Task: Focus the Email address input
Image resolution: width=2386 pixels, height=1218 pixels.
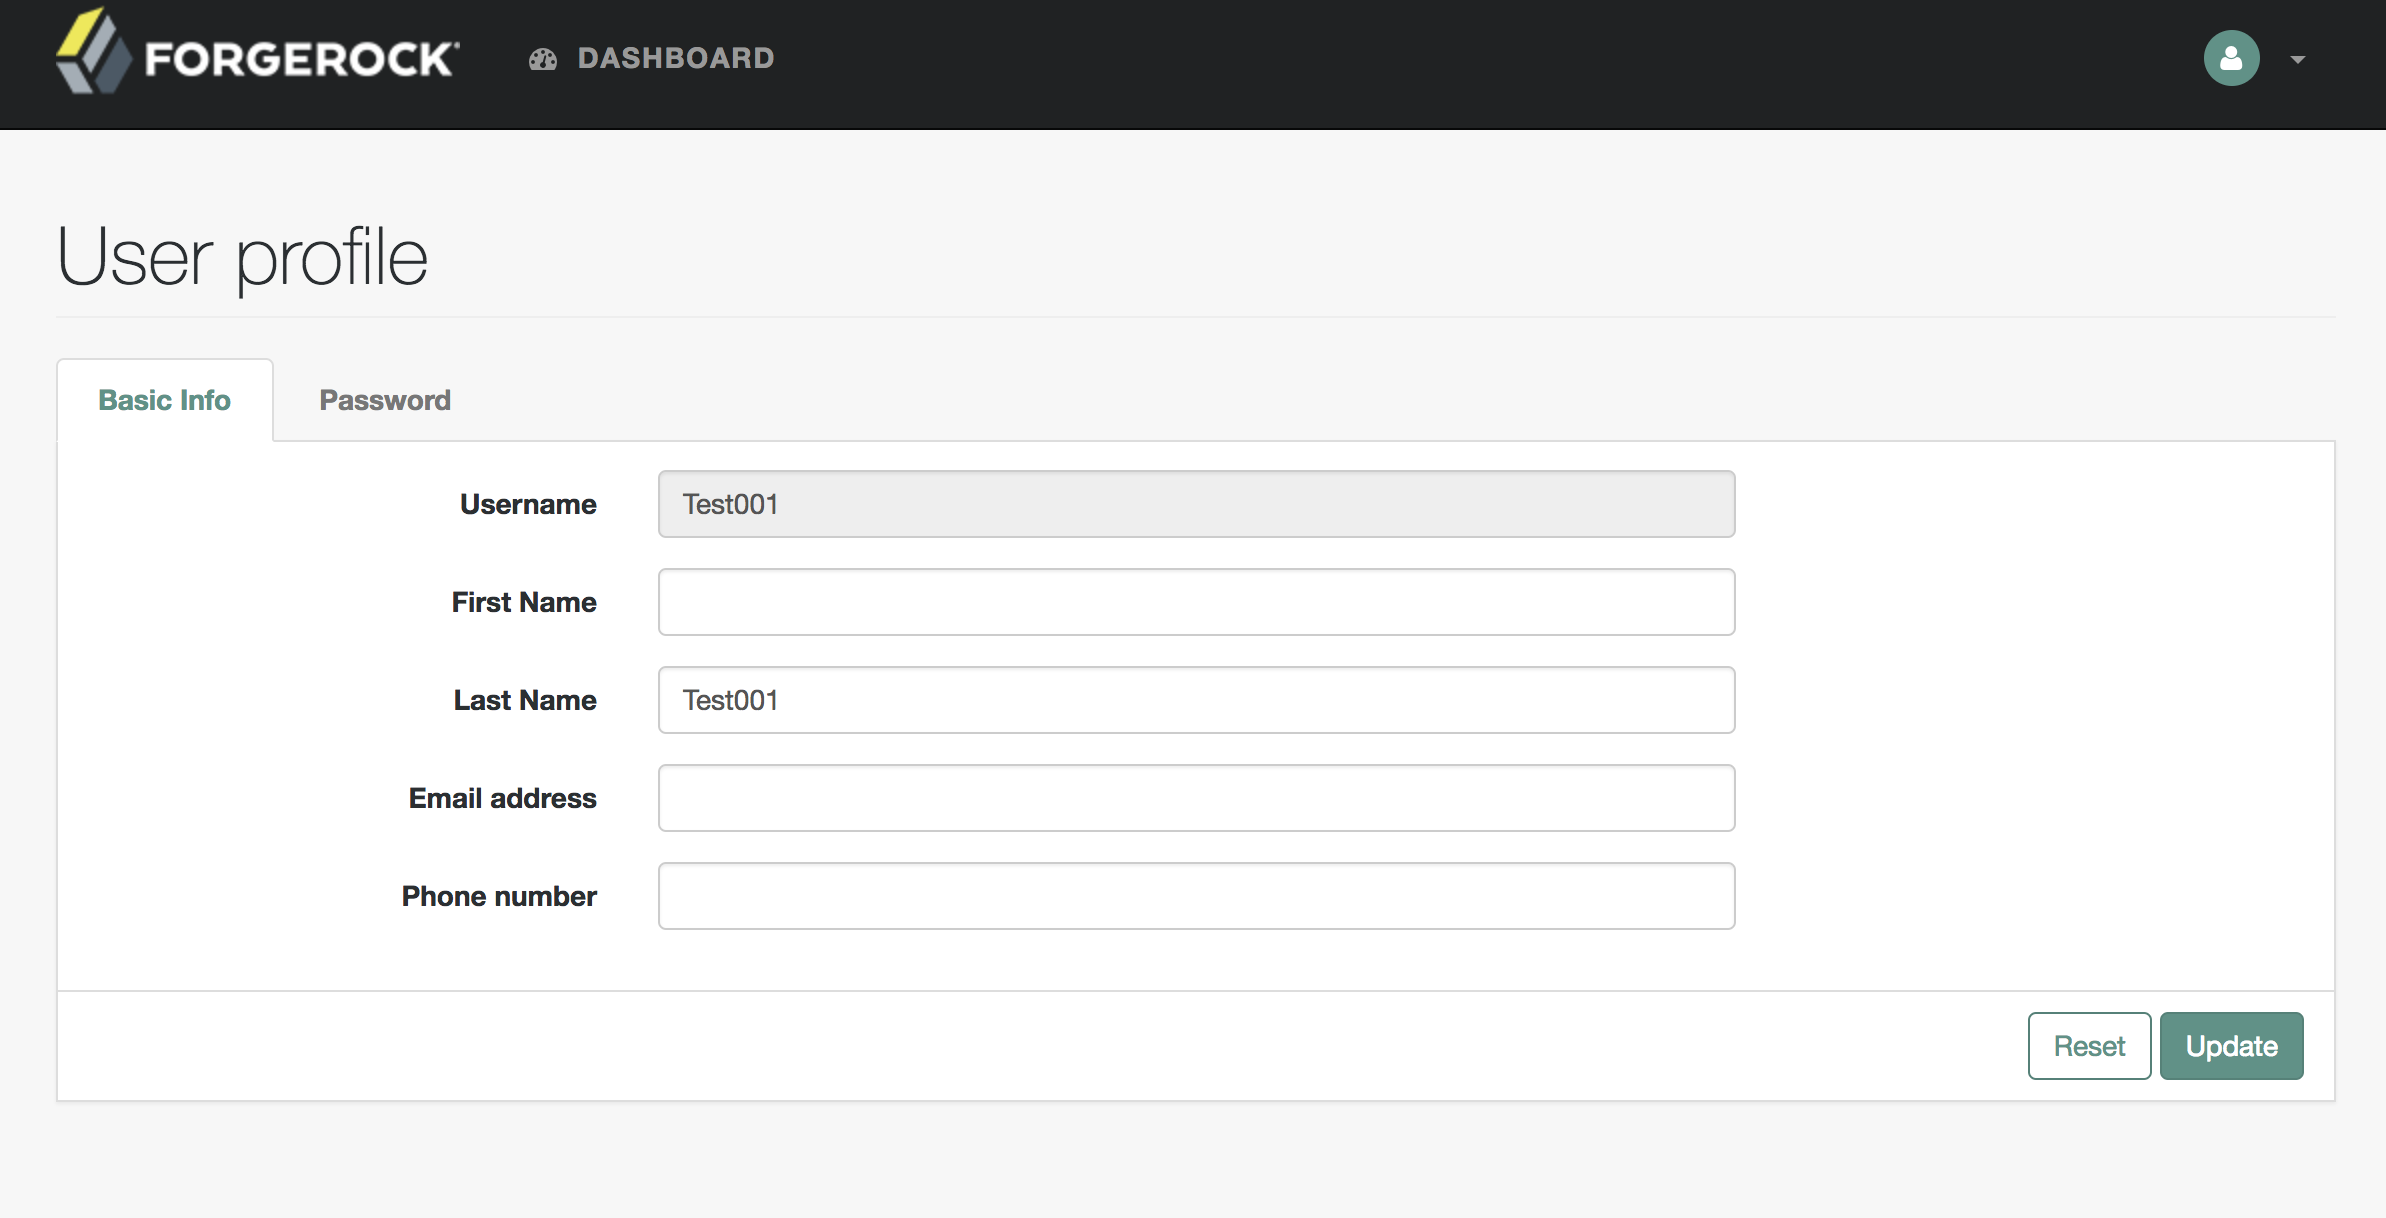Action: [x=1196, y=798]
